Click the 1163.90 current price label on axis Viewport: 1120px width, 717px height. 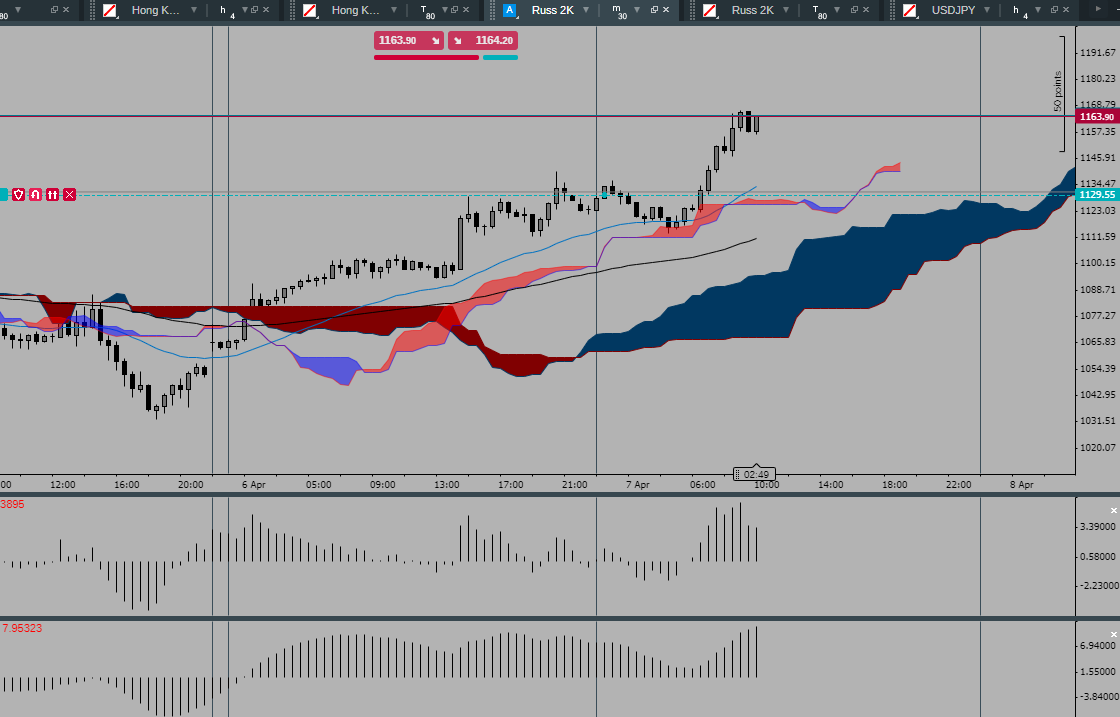pyautogui.click(x=1096, y=116)
